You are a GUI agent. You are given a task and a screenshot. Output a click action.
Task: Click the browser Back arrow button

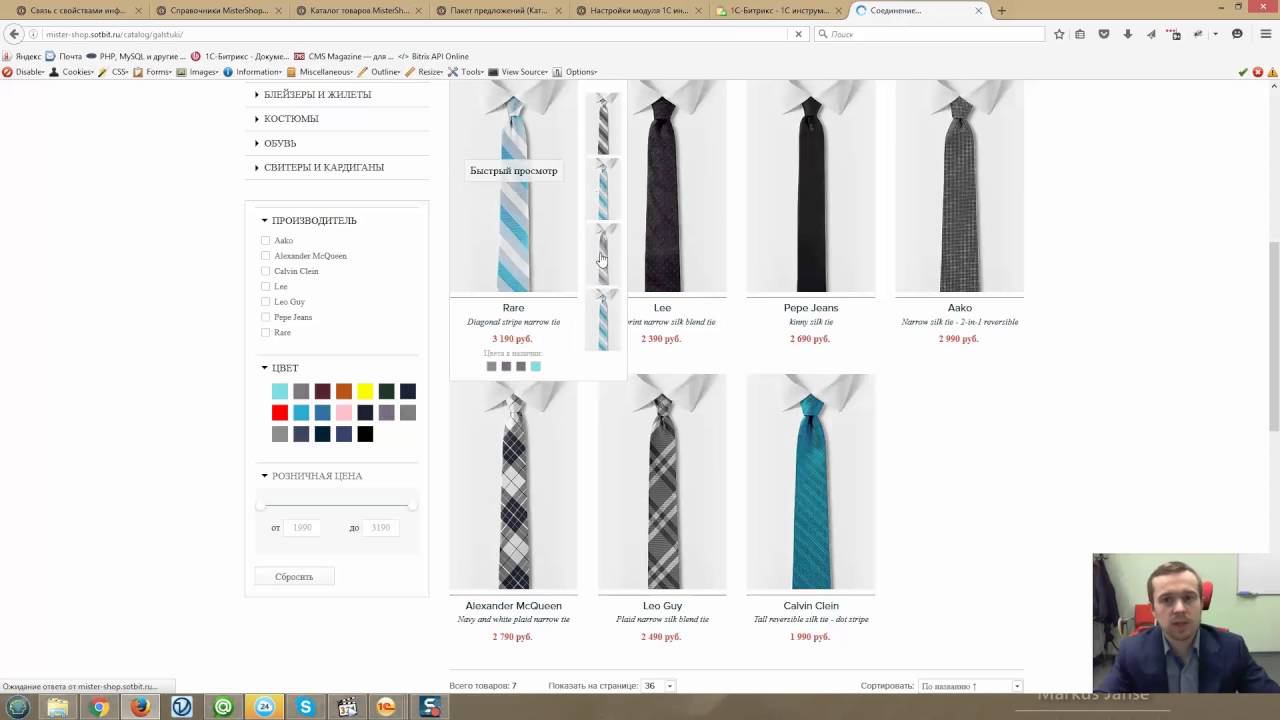[14, 34]
